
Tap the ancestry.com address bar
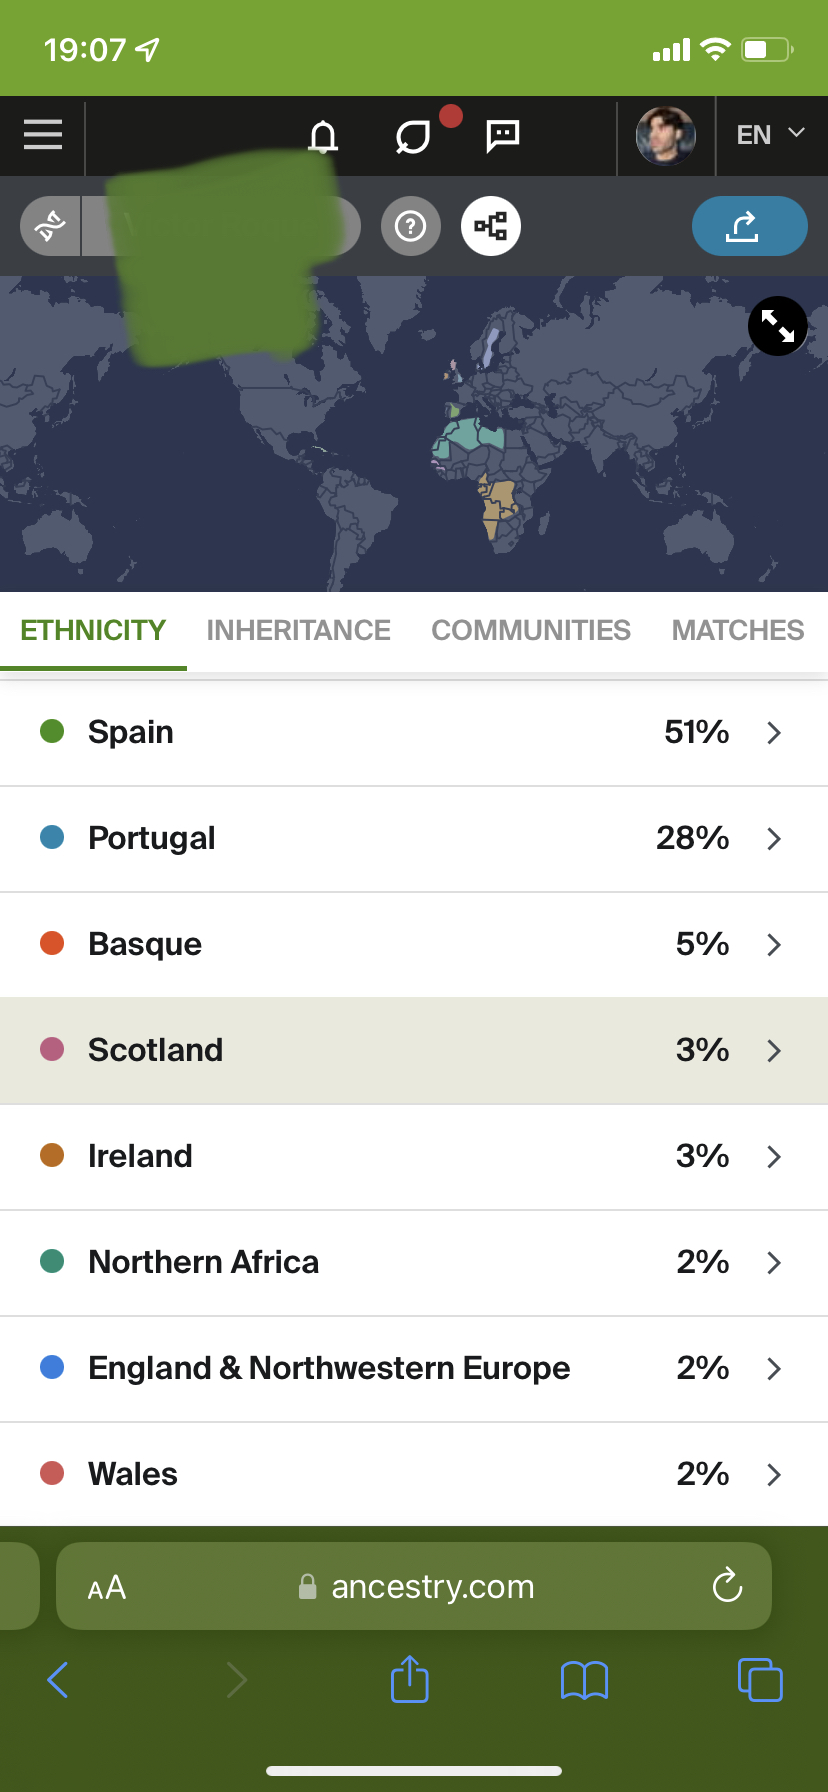[x=414, y=1586]
